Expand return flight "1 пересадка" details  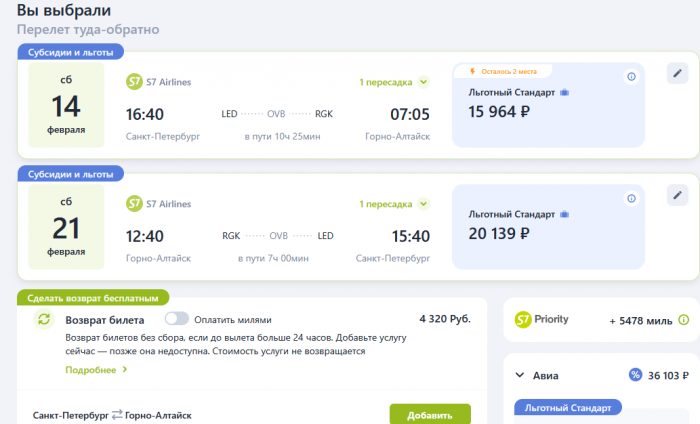(x=423, y=204)
